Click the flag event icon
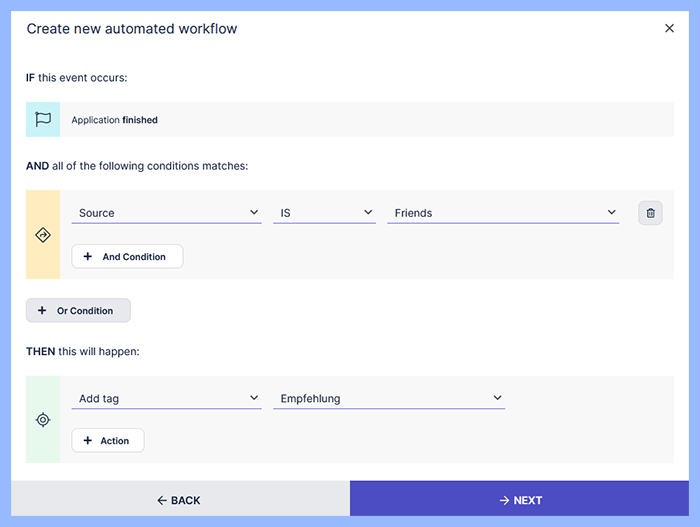The height and width of the screenshot is (527, 700). coord(43,119)
